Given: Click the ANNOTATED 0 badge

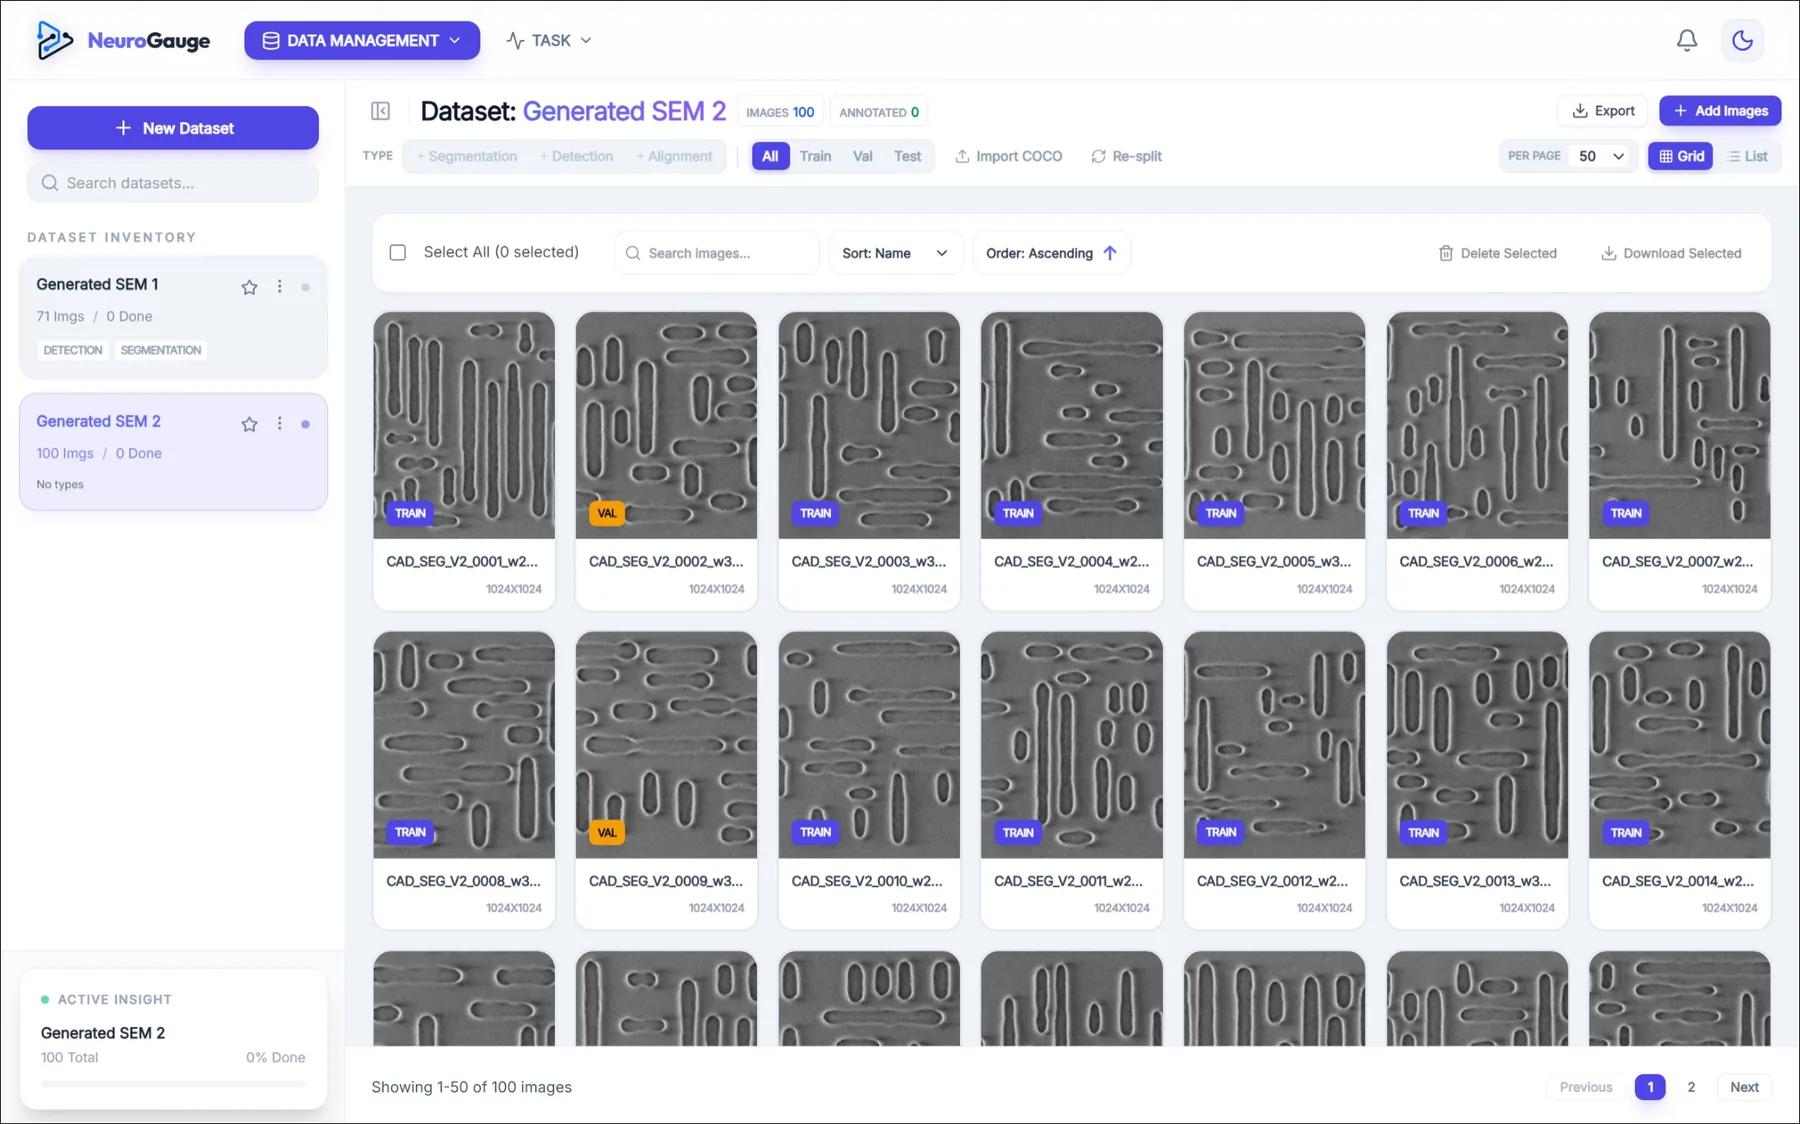Looking at the screenshot, I should pyautogui.click(x=879, y=112).
